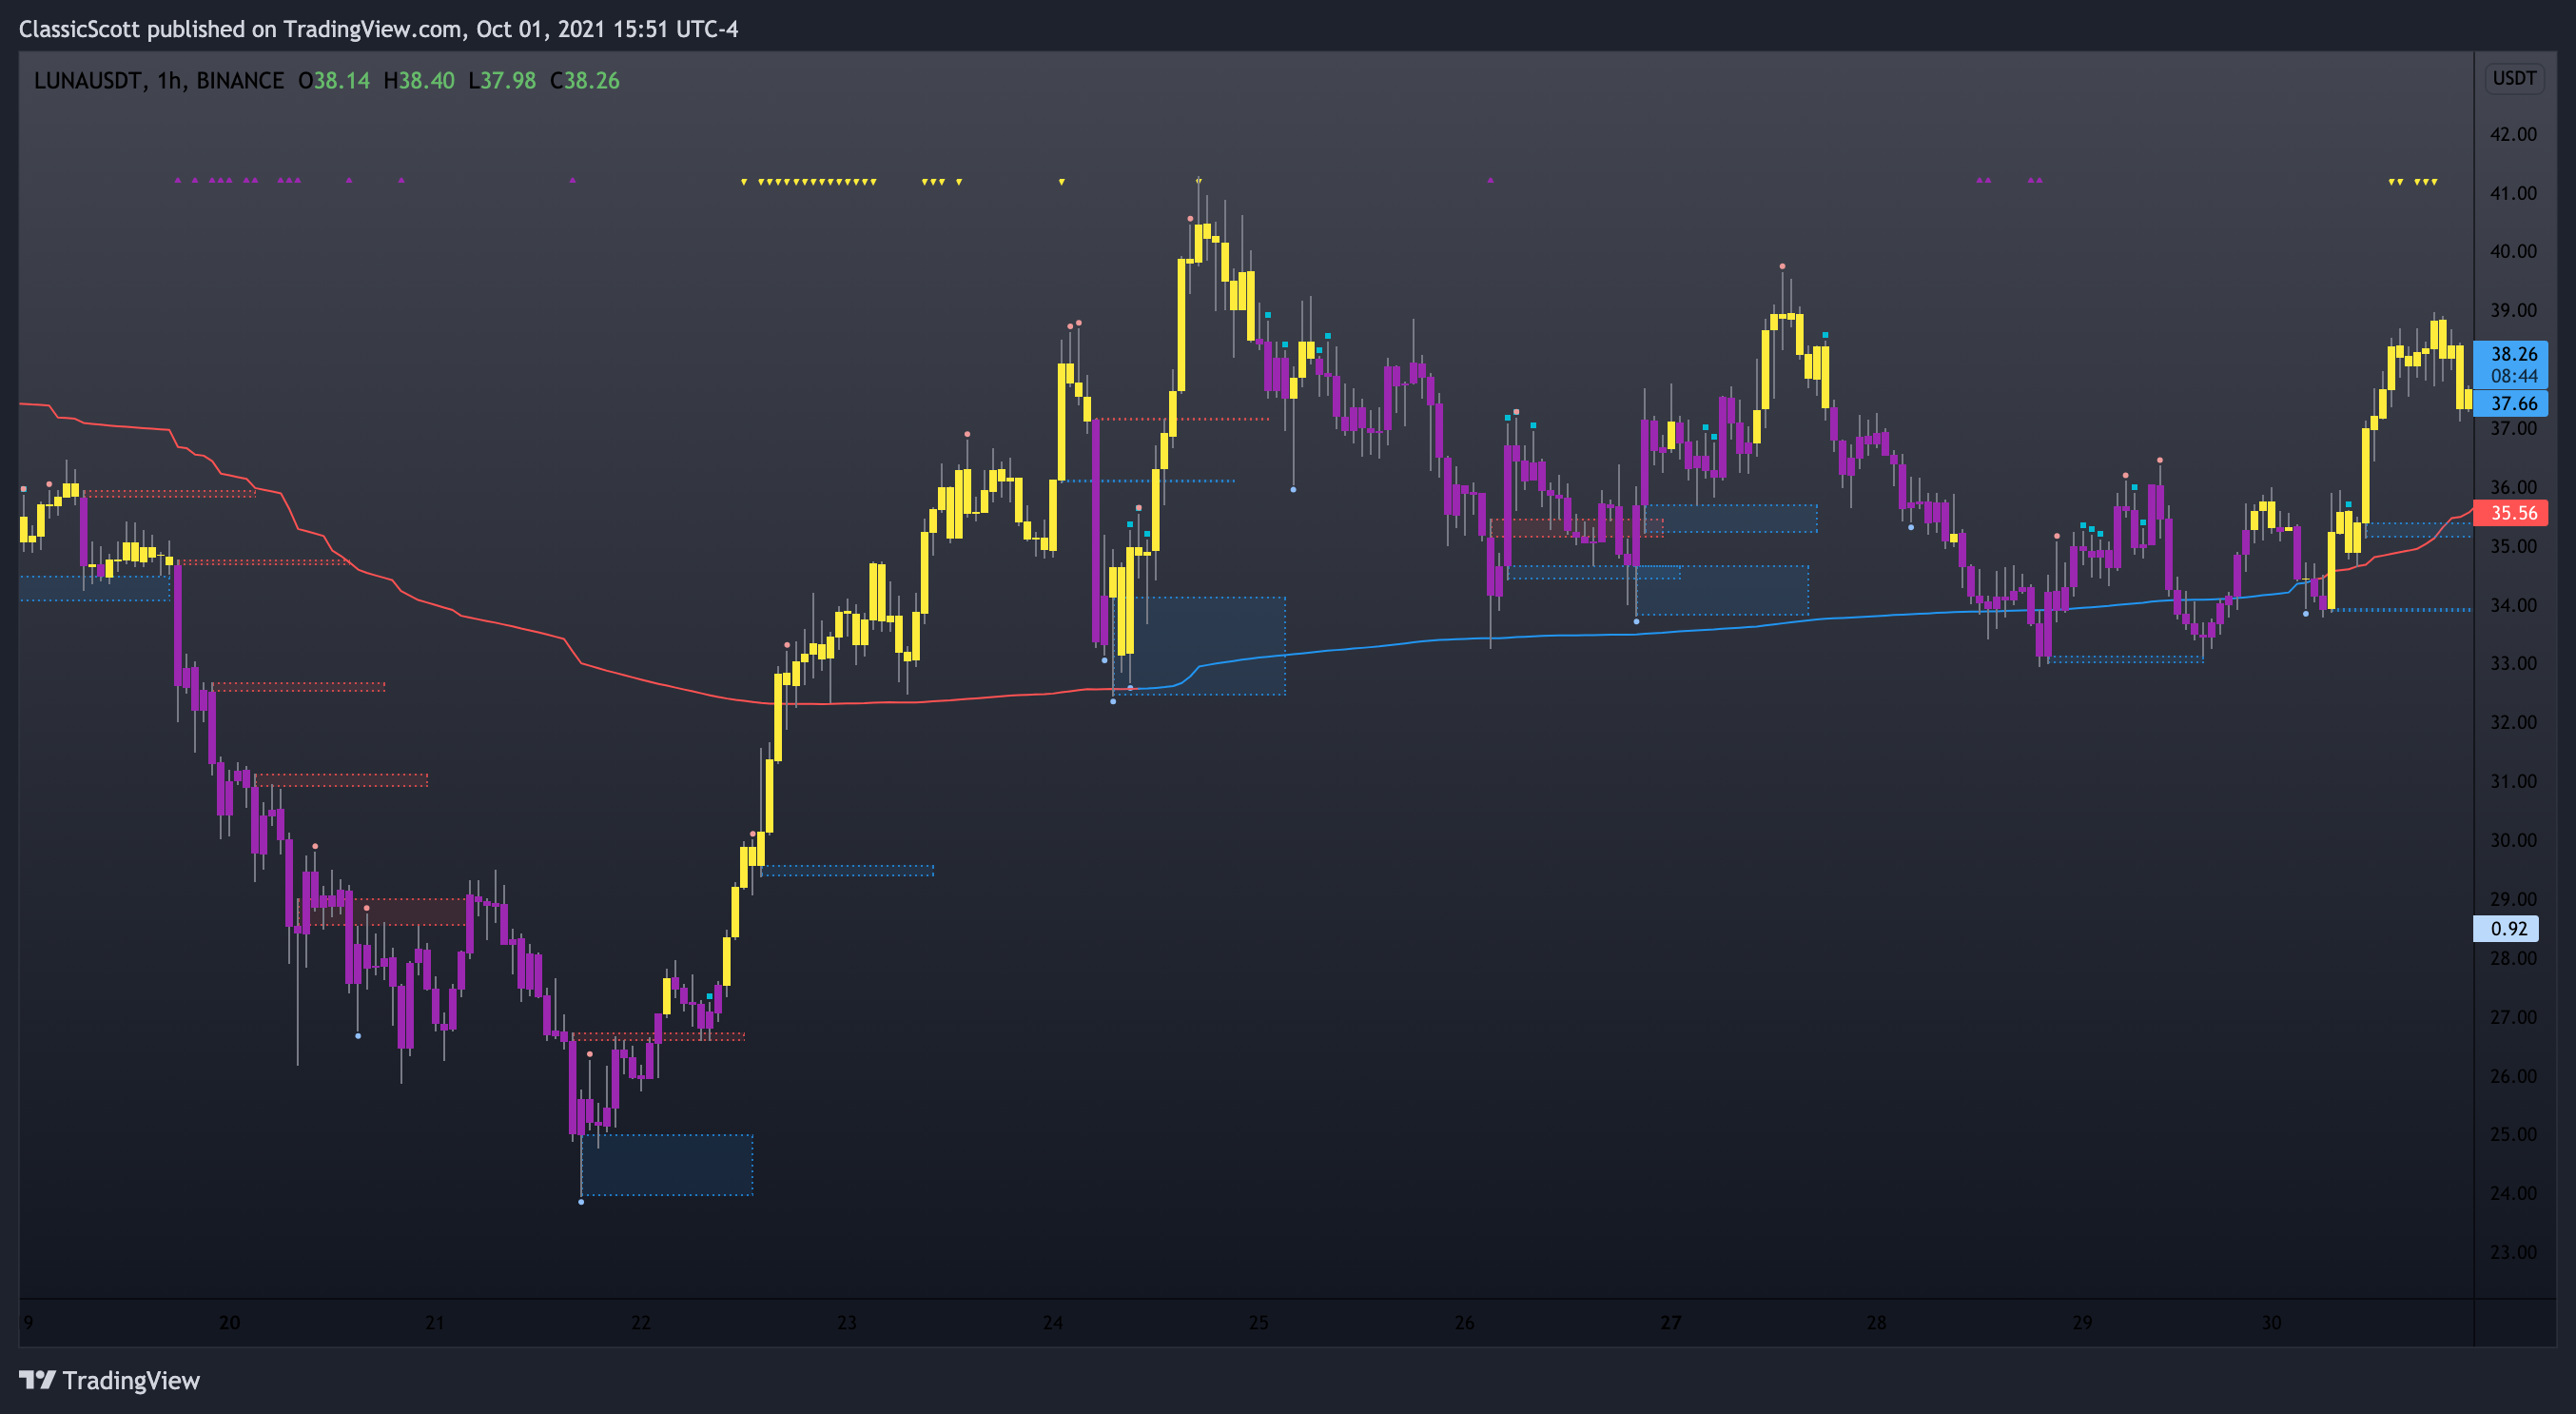Click date label 22 on time axis
The width and height of the screenshot is (2576, 1414).
coord(640,1322)
